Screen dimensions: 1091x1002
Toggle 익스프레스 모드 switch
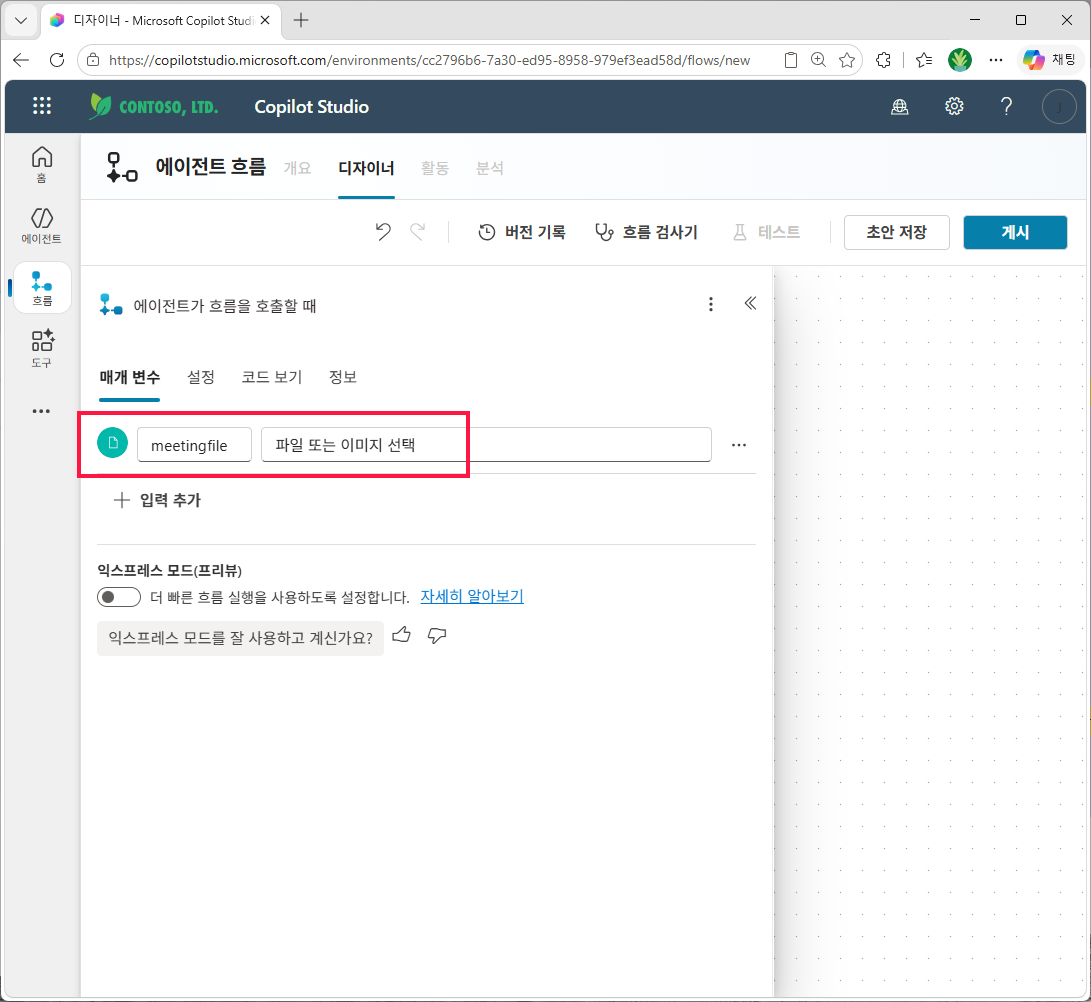(x=119, y=597)
